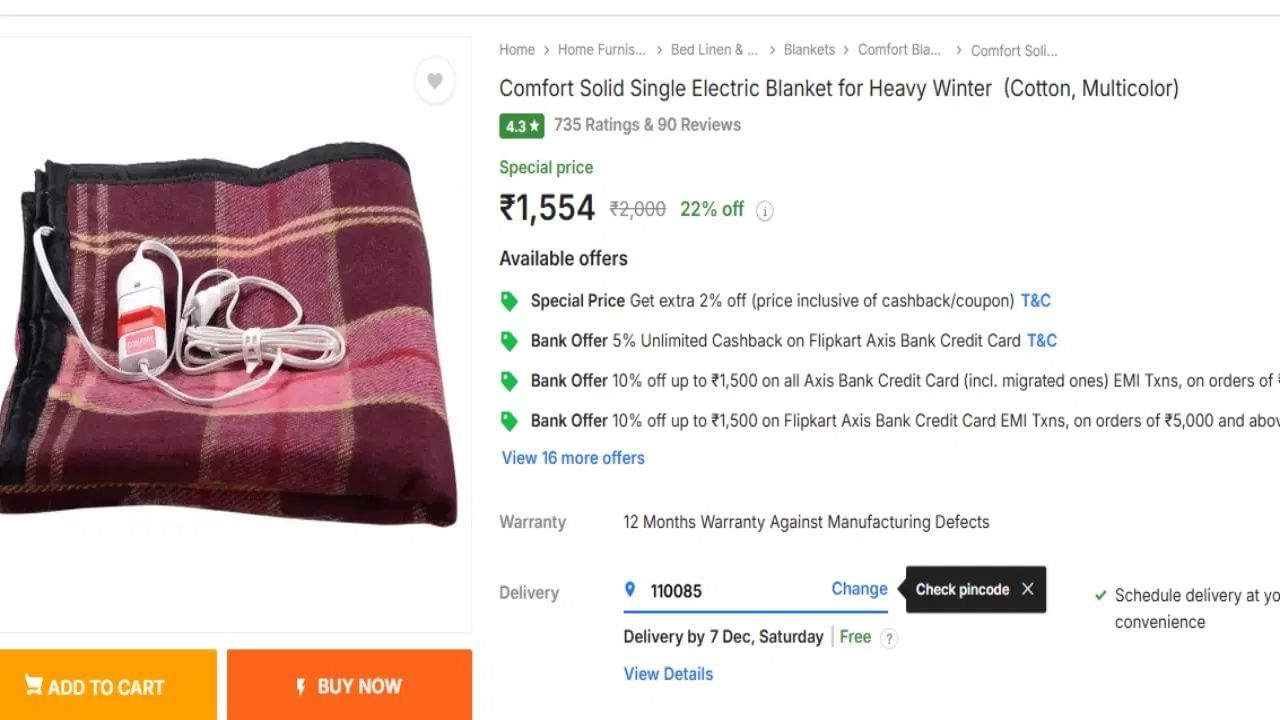Open T&C link for 5% Cashback offer
The image size is (1280, 720).
click(1041, 341)
